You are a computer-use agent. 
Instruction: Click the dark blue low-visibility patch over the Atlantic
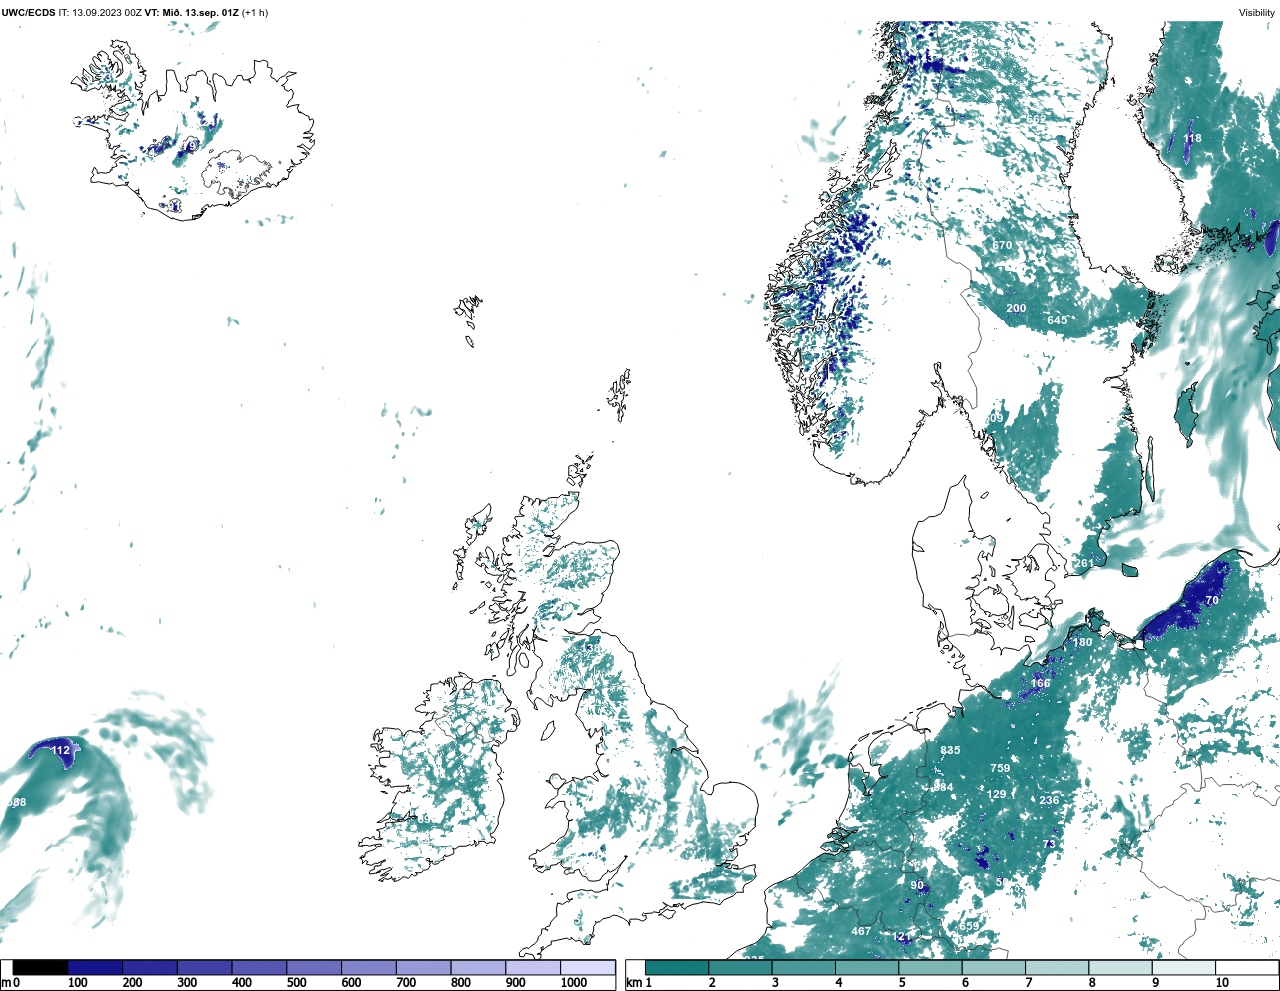[x=58, y=752]
